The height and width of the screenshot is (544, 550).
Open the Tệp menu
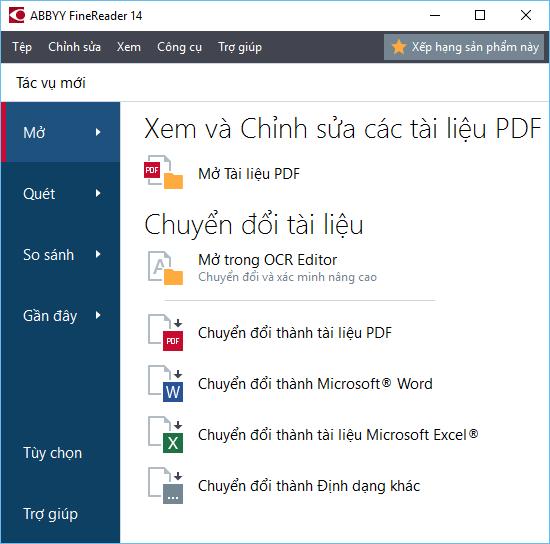tap(22, 47)
